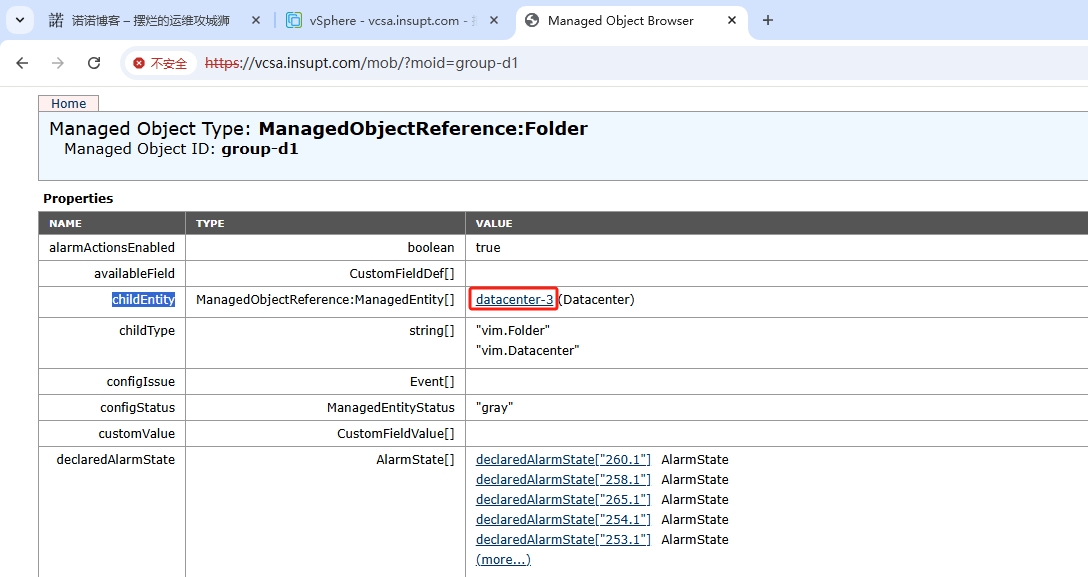This screenshot has height=577, width=1088.
Task: Expand the tab search dropdown arrow
Action: [x=19, y=20]
